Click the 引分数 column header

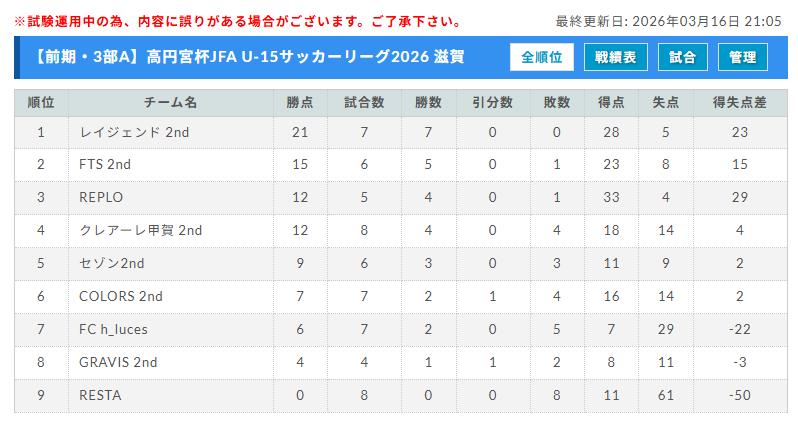click(492, 103)
